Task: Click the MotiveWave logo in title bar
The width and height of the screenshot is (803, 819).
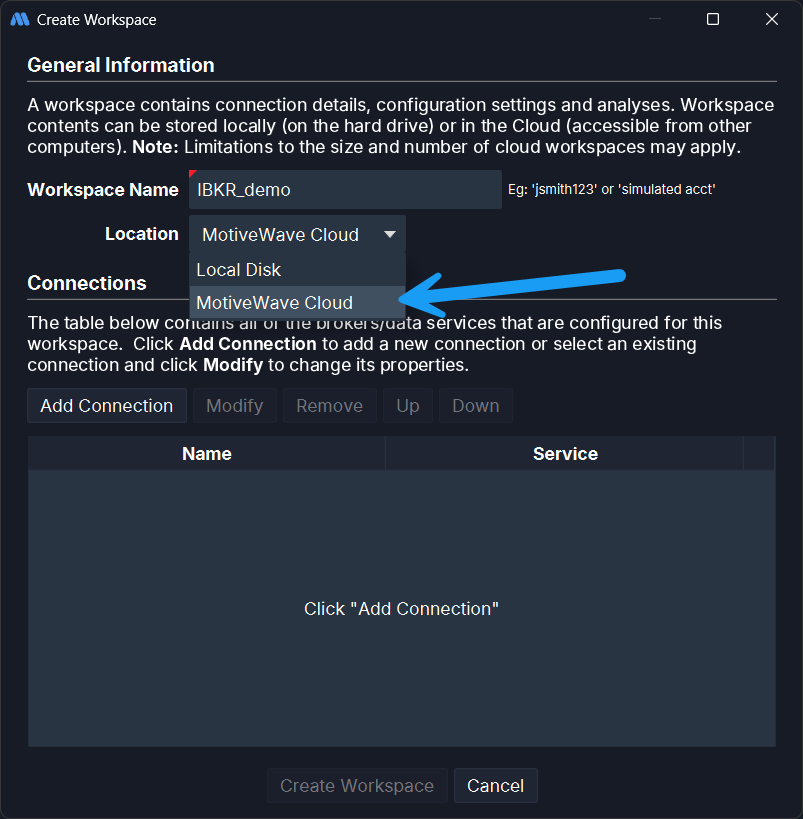Action: (19, 19)
